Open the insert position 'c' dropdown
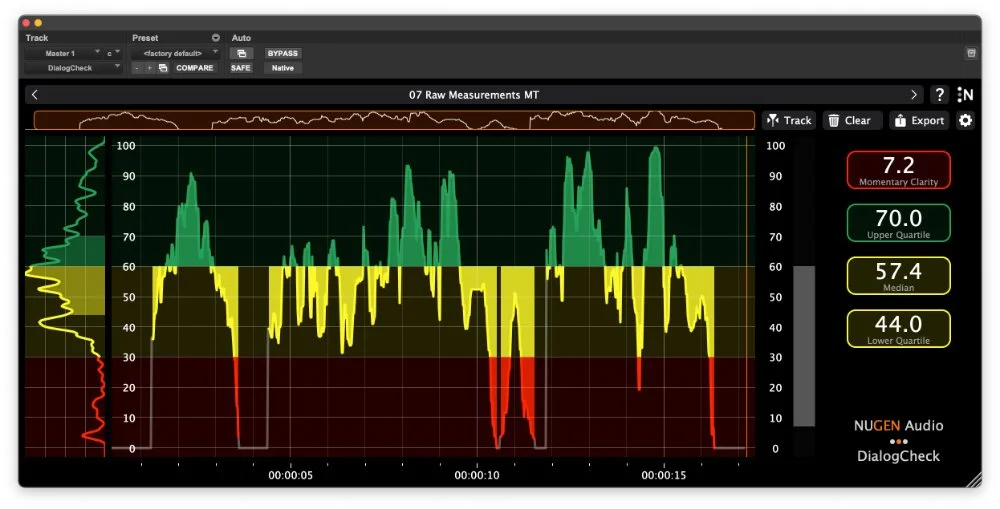This screenshot has height=509, width=1000. click(x=114, y=53)
